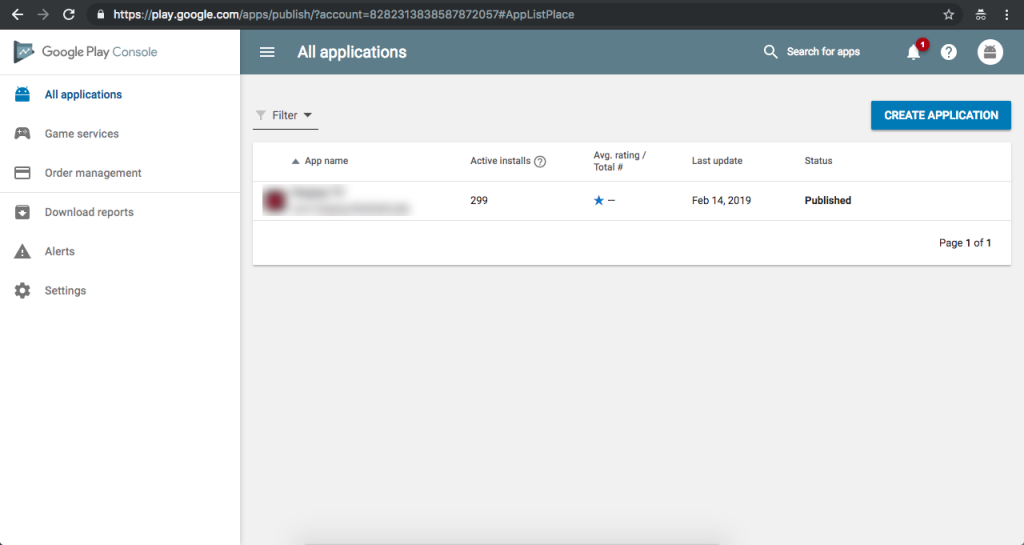Open Settings from the sidebar
Viewport: 1024px width, 545px height.
[x=65, y=291]
